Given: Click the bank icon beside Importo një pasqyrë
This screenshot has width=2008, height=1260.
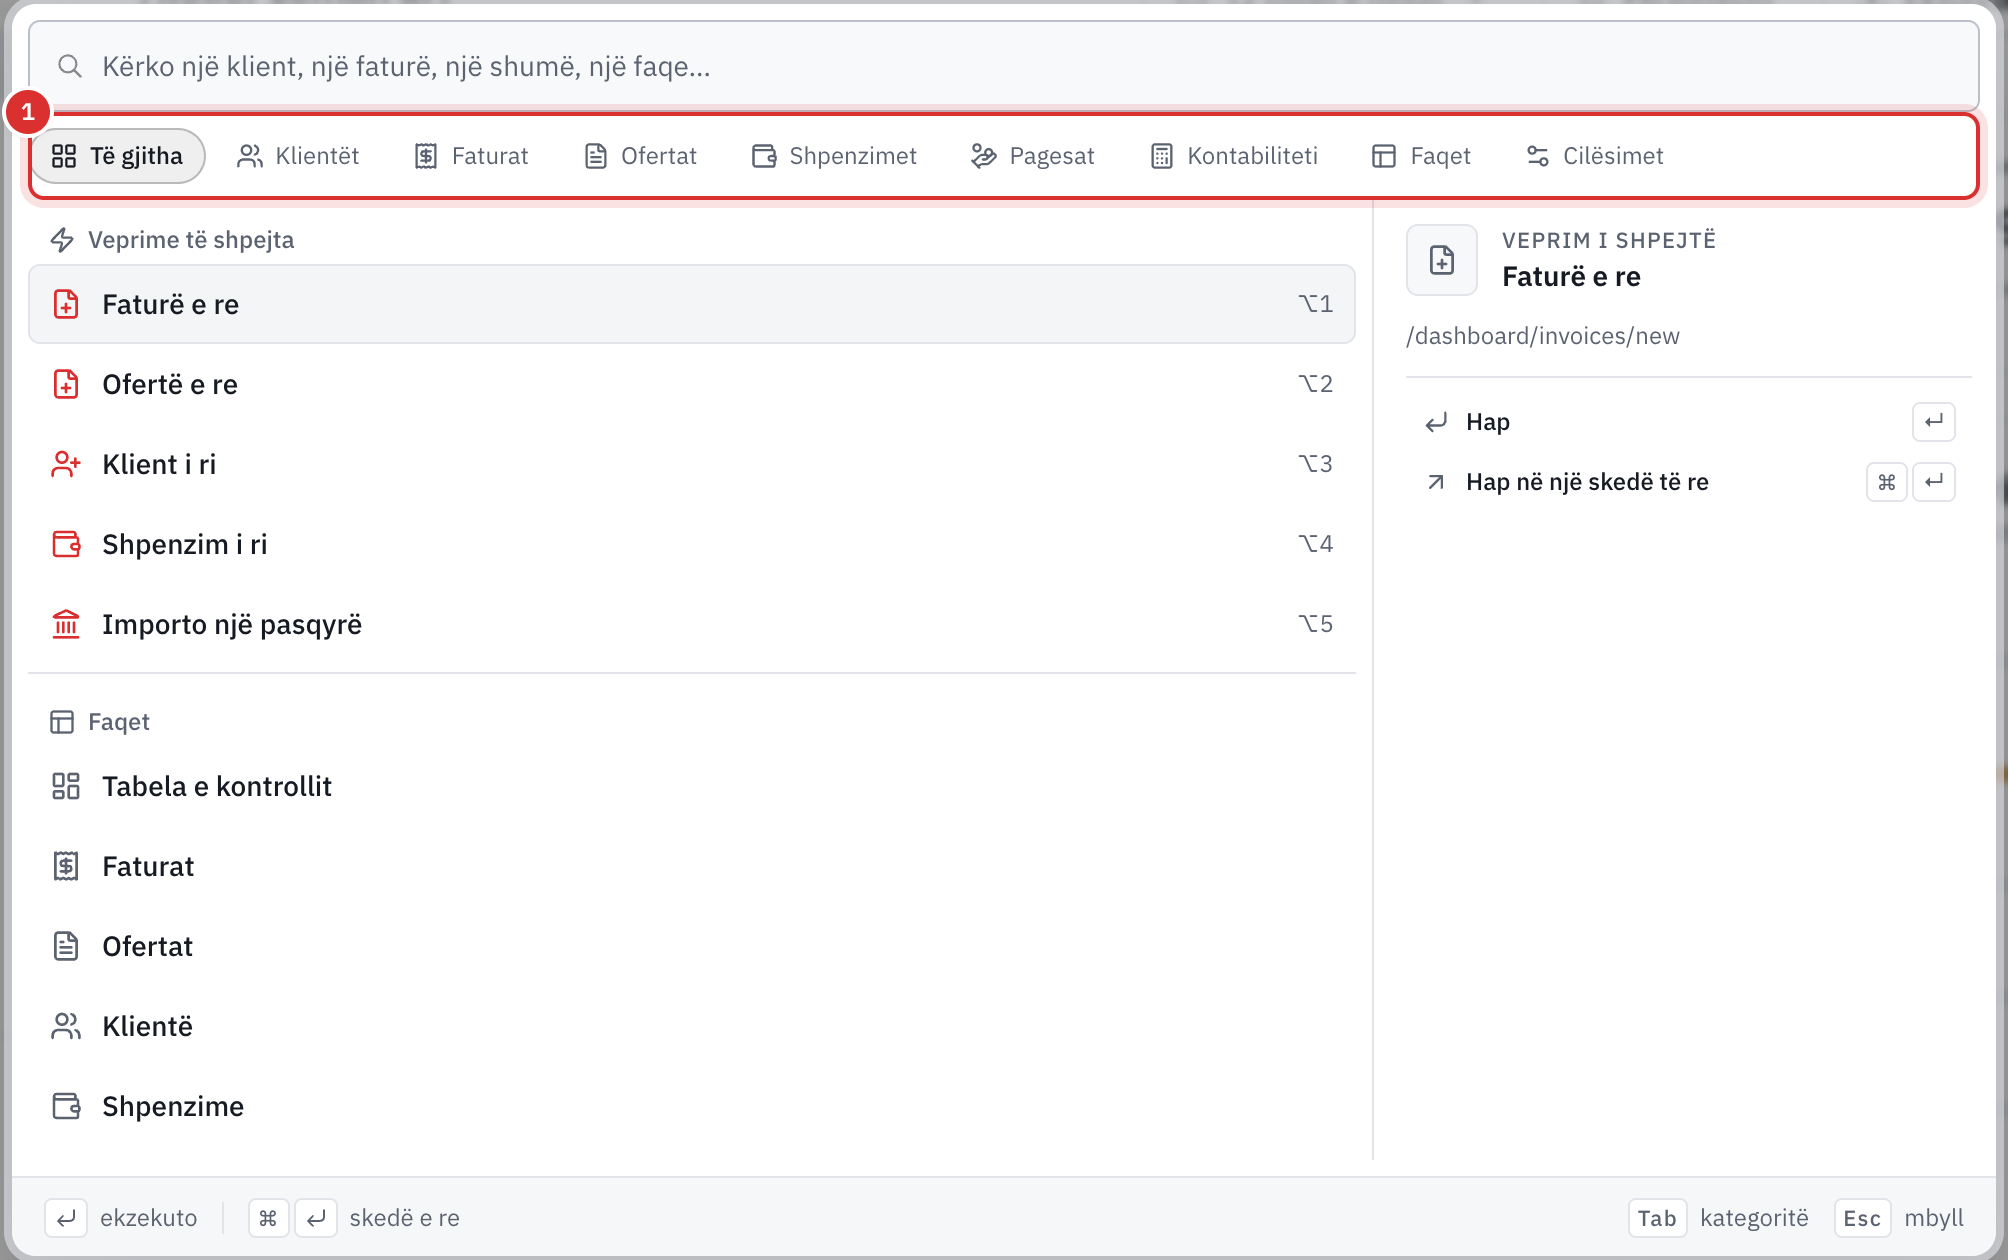Looking at the screenshot, I should coord(66,624).
